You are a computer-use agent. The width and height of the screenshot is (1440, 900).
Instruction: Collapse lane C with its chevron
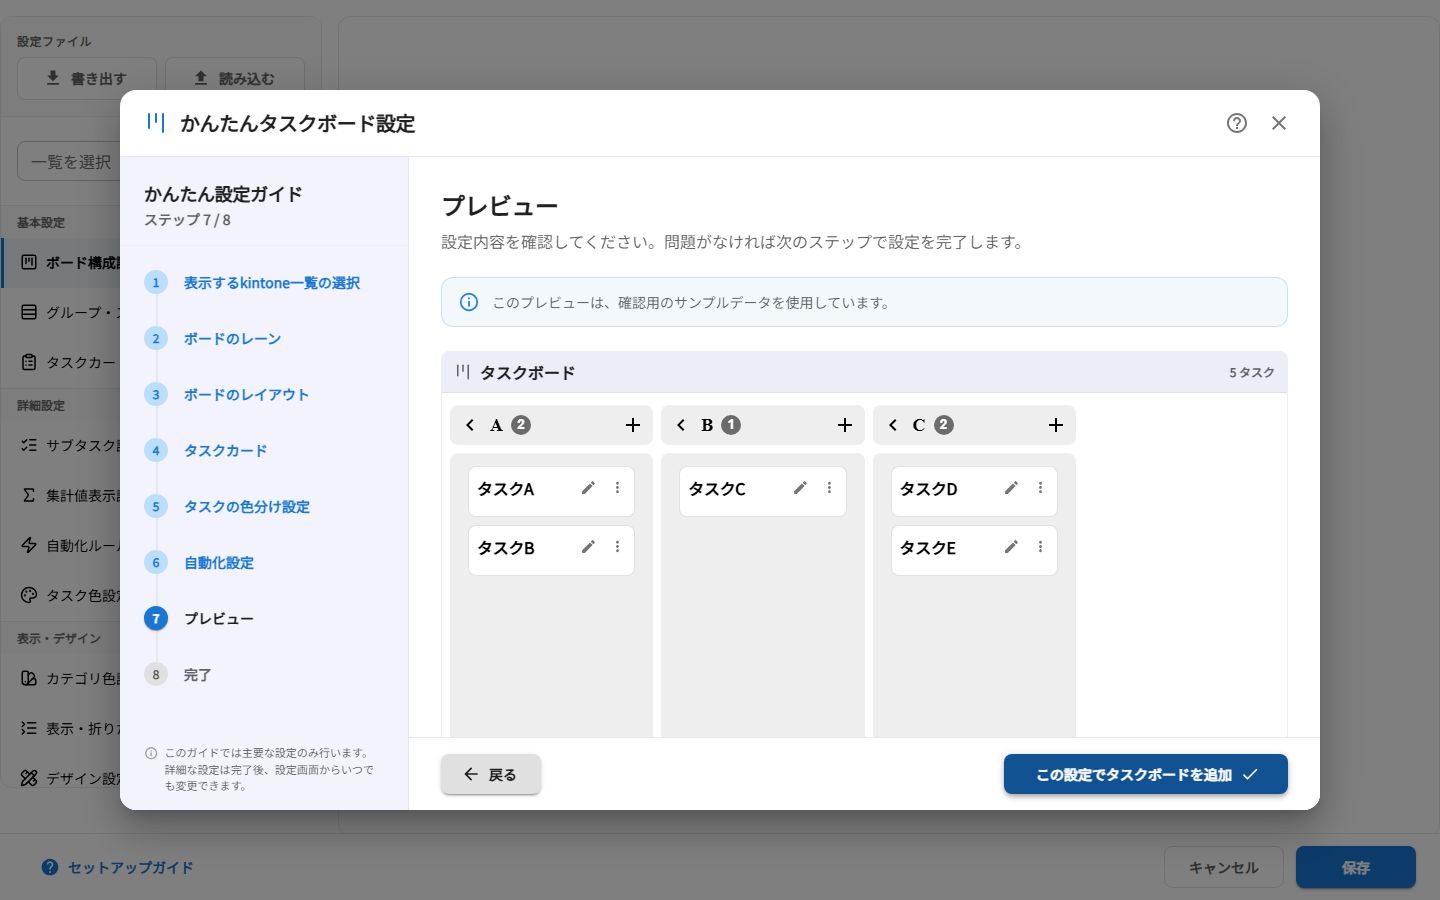(893, 425)
